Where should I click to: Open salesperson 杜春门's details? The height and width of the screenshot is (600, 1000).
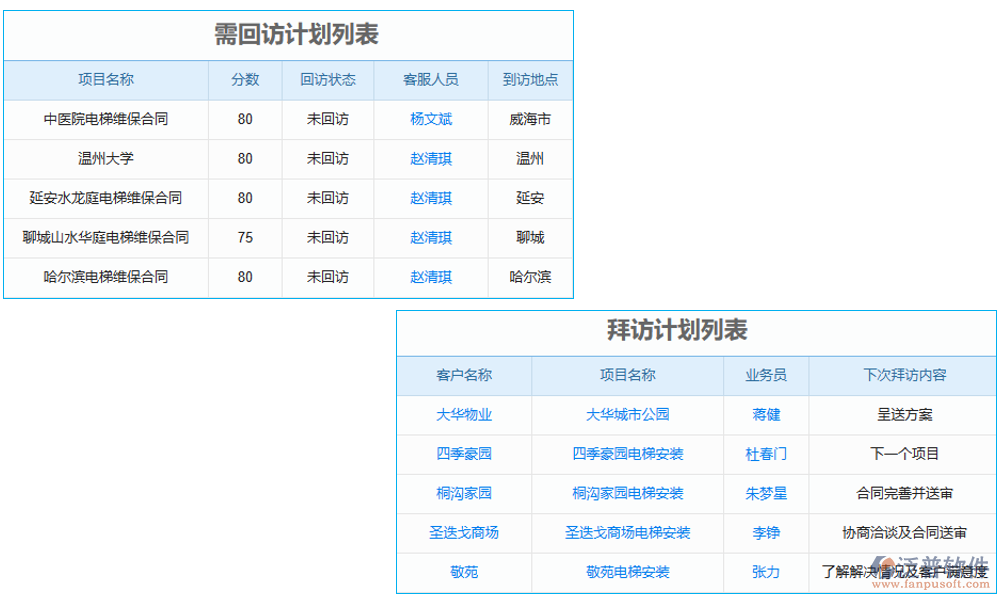pyautogui.click(x=766, y=454)
